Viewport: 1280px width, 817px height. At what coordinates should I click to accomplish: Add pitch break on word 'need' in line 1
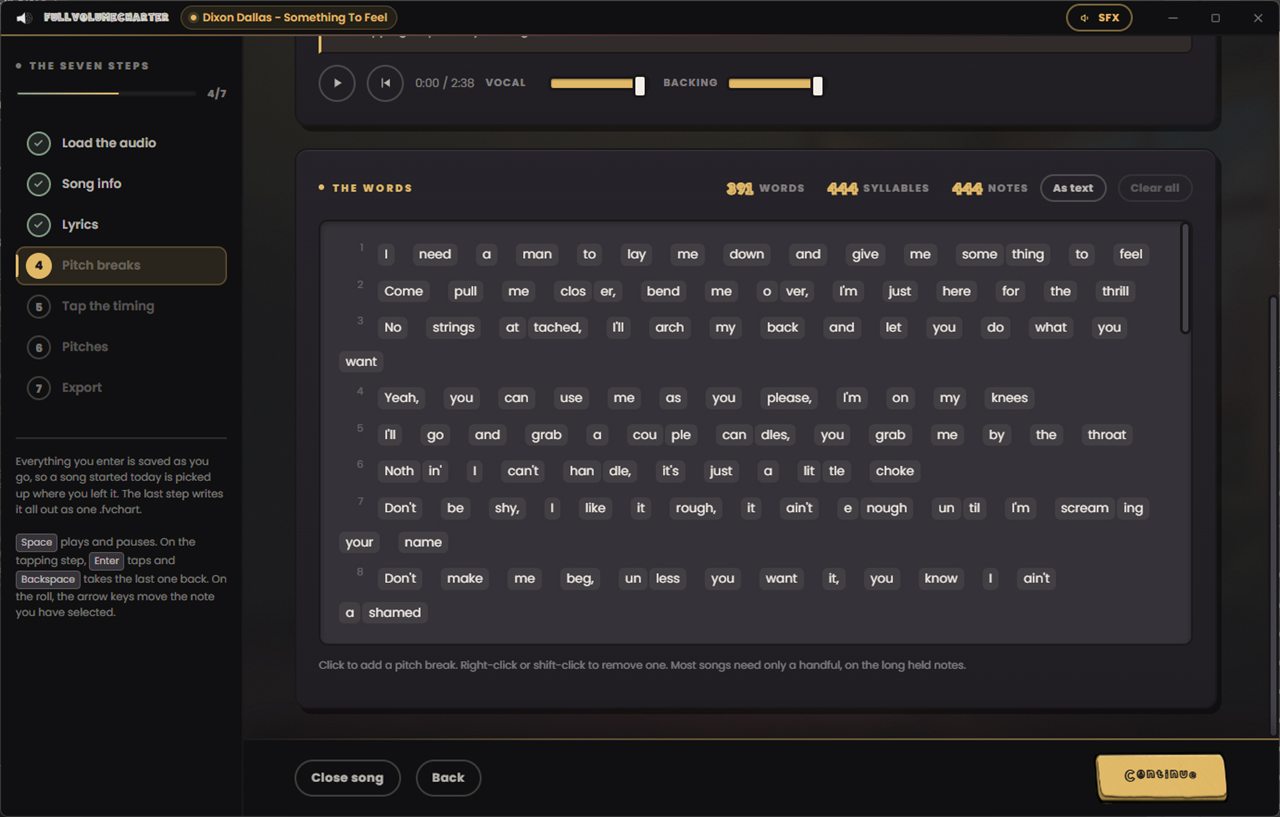coord(435,254)
